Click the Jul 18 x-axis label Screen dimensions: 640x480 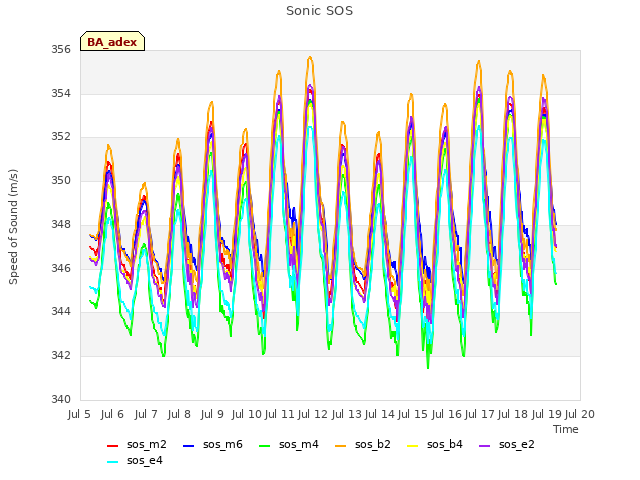point(513,414)
